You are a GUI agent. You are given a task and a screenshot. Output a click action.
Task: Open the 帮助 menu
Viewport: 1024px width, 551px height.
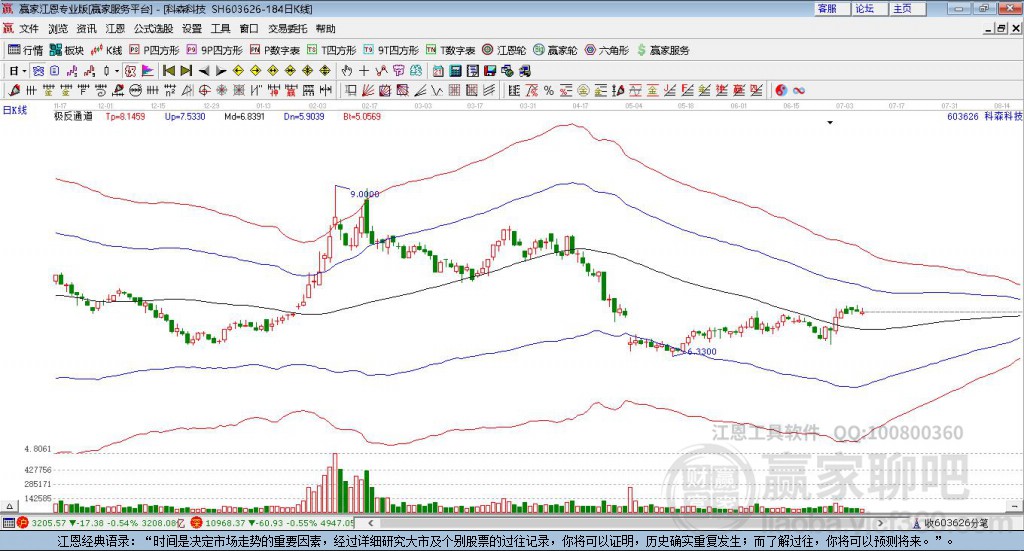pos(325,29)
